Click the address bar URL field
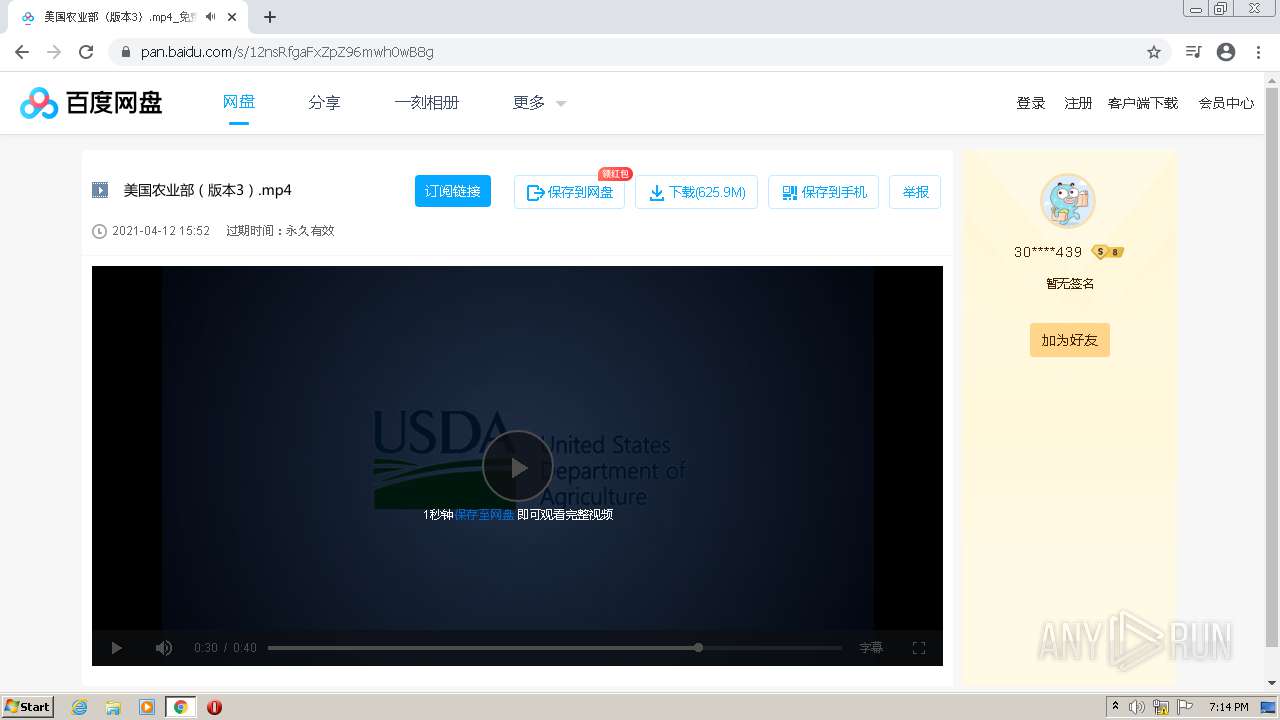The width and height of the screenshot is (1280, 720). tap(640, 52)
